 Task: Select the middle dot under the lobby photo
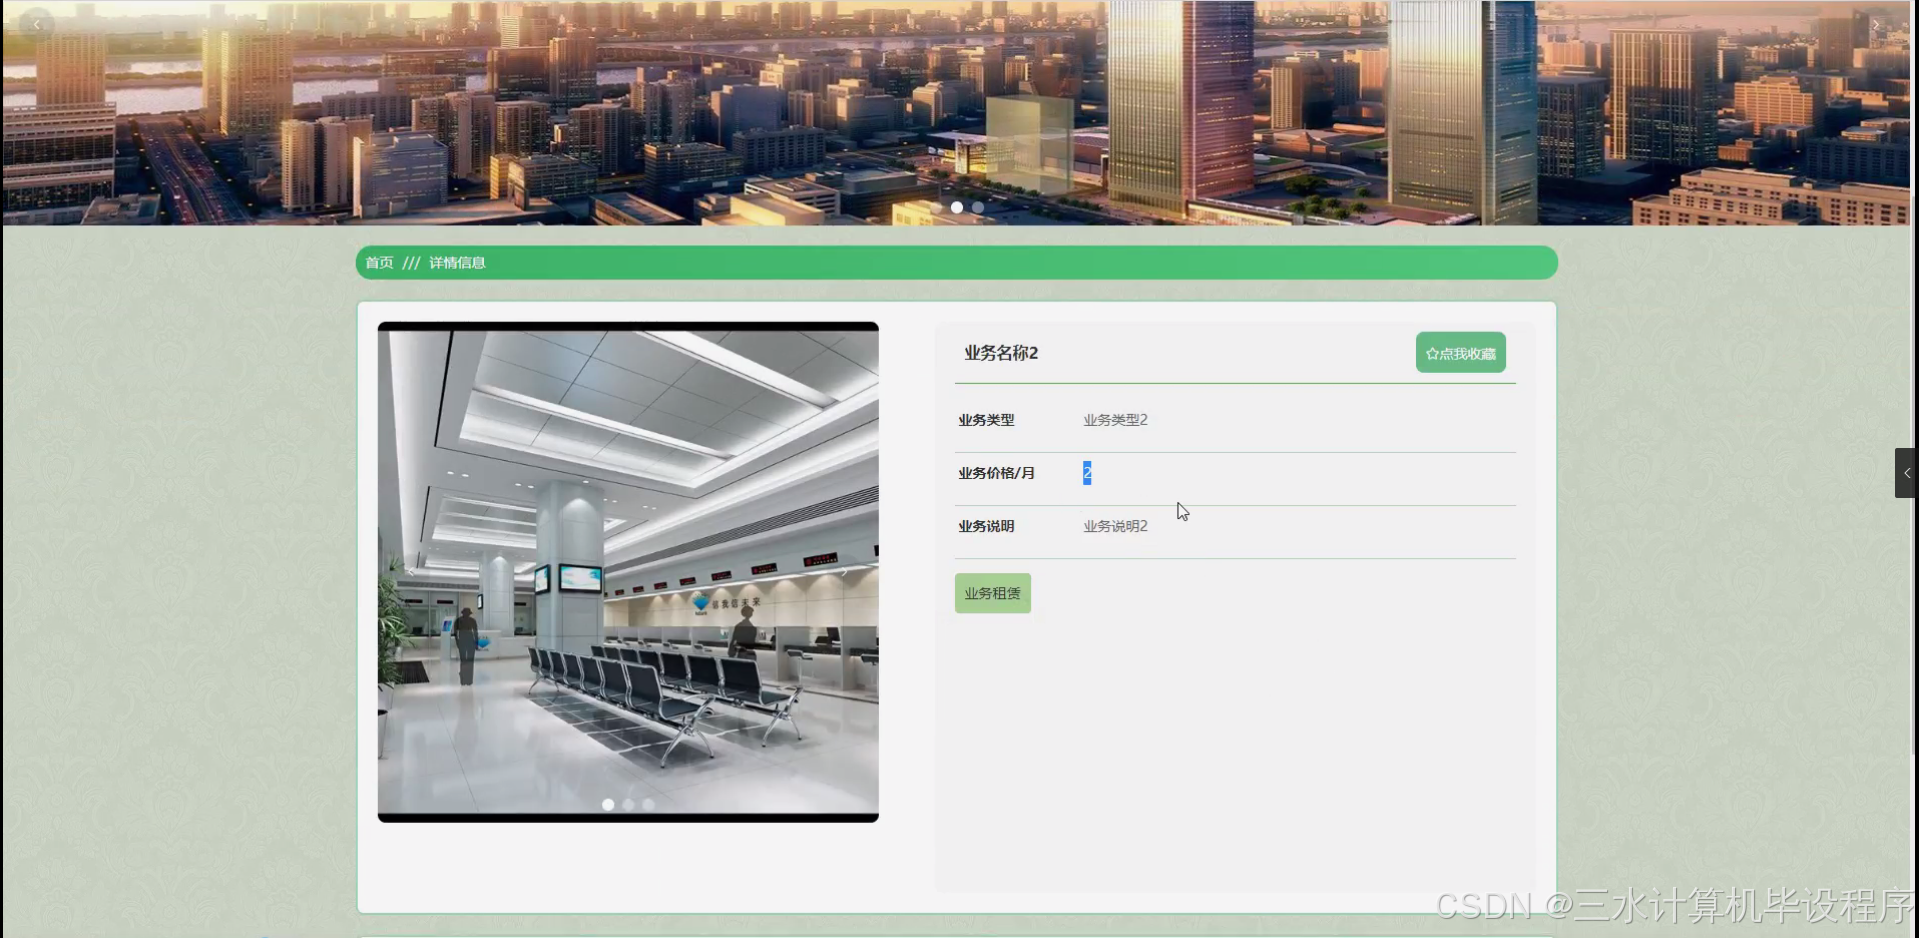pyautogui.click(x=628, y=804)
